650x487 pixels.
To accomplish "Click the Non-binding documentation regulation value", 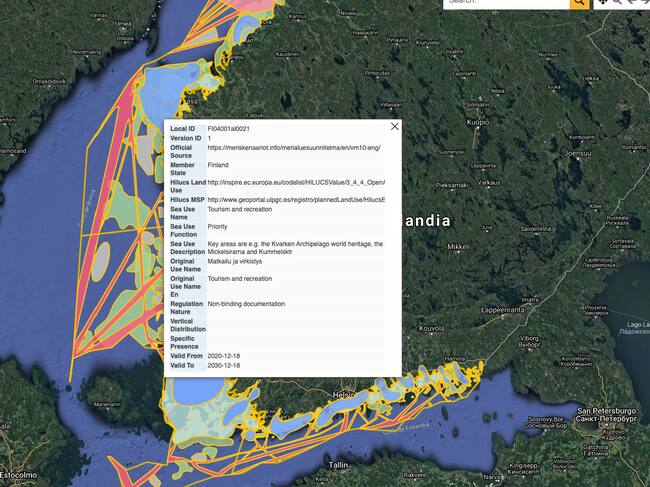I will click(x=245, y=303).
